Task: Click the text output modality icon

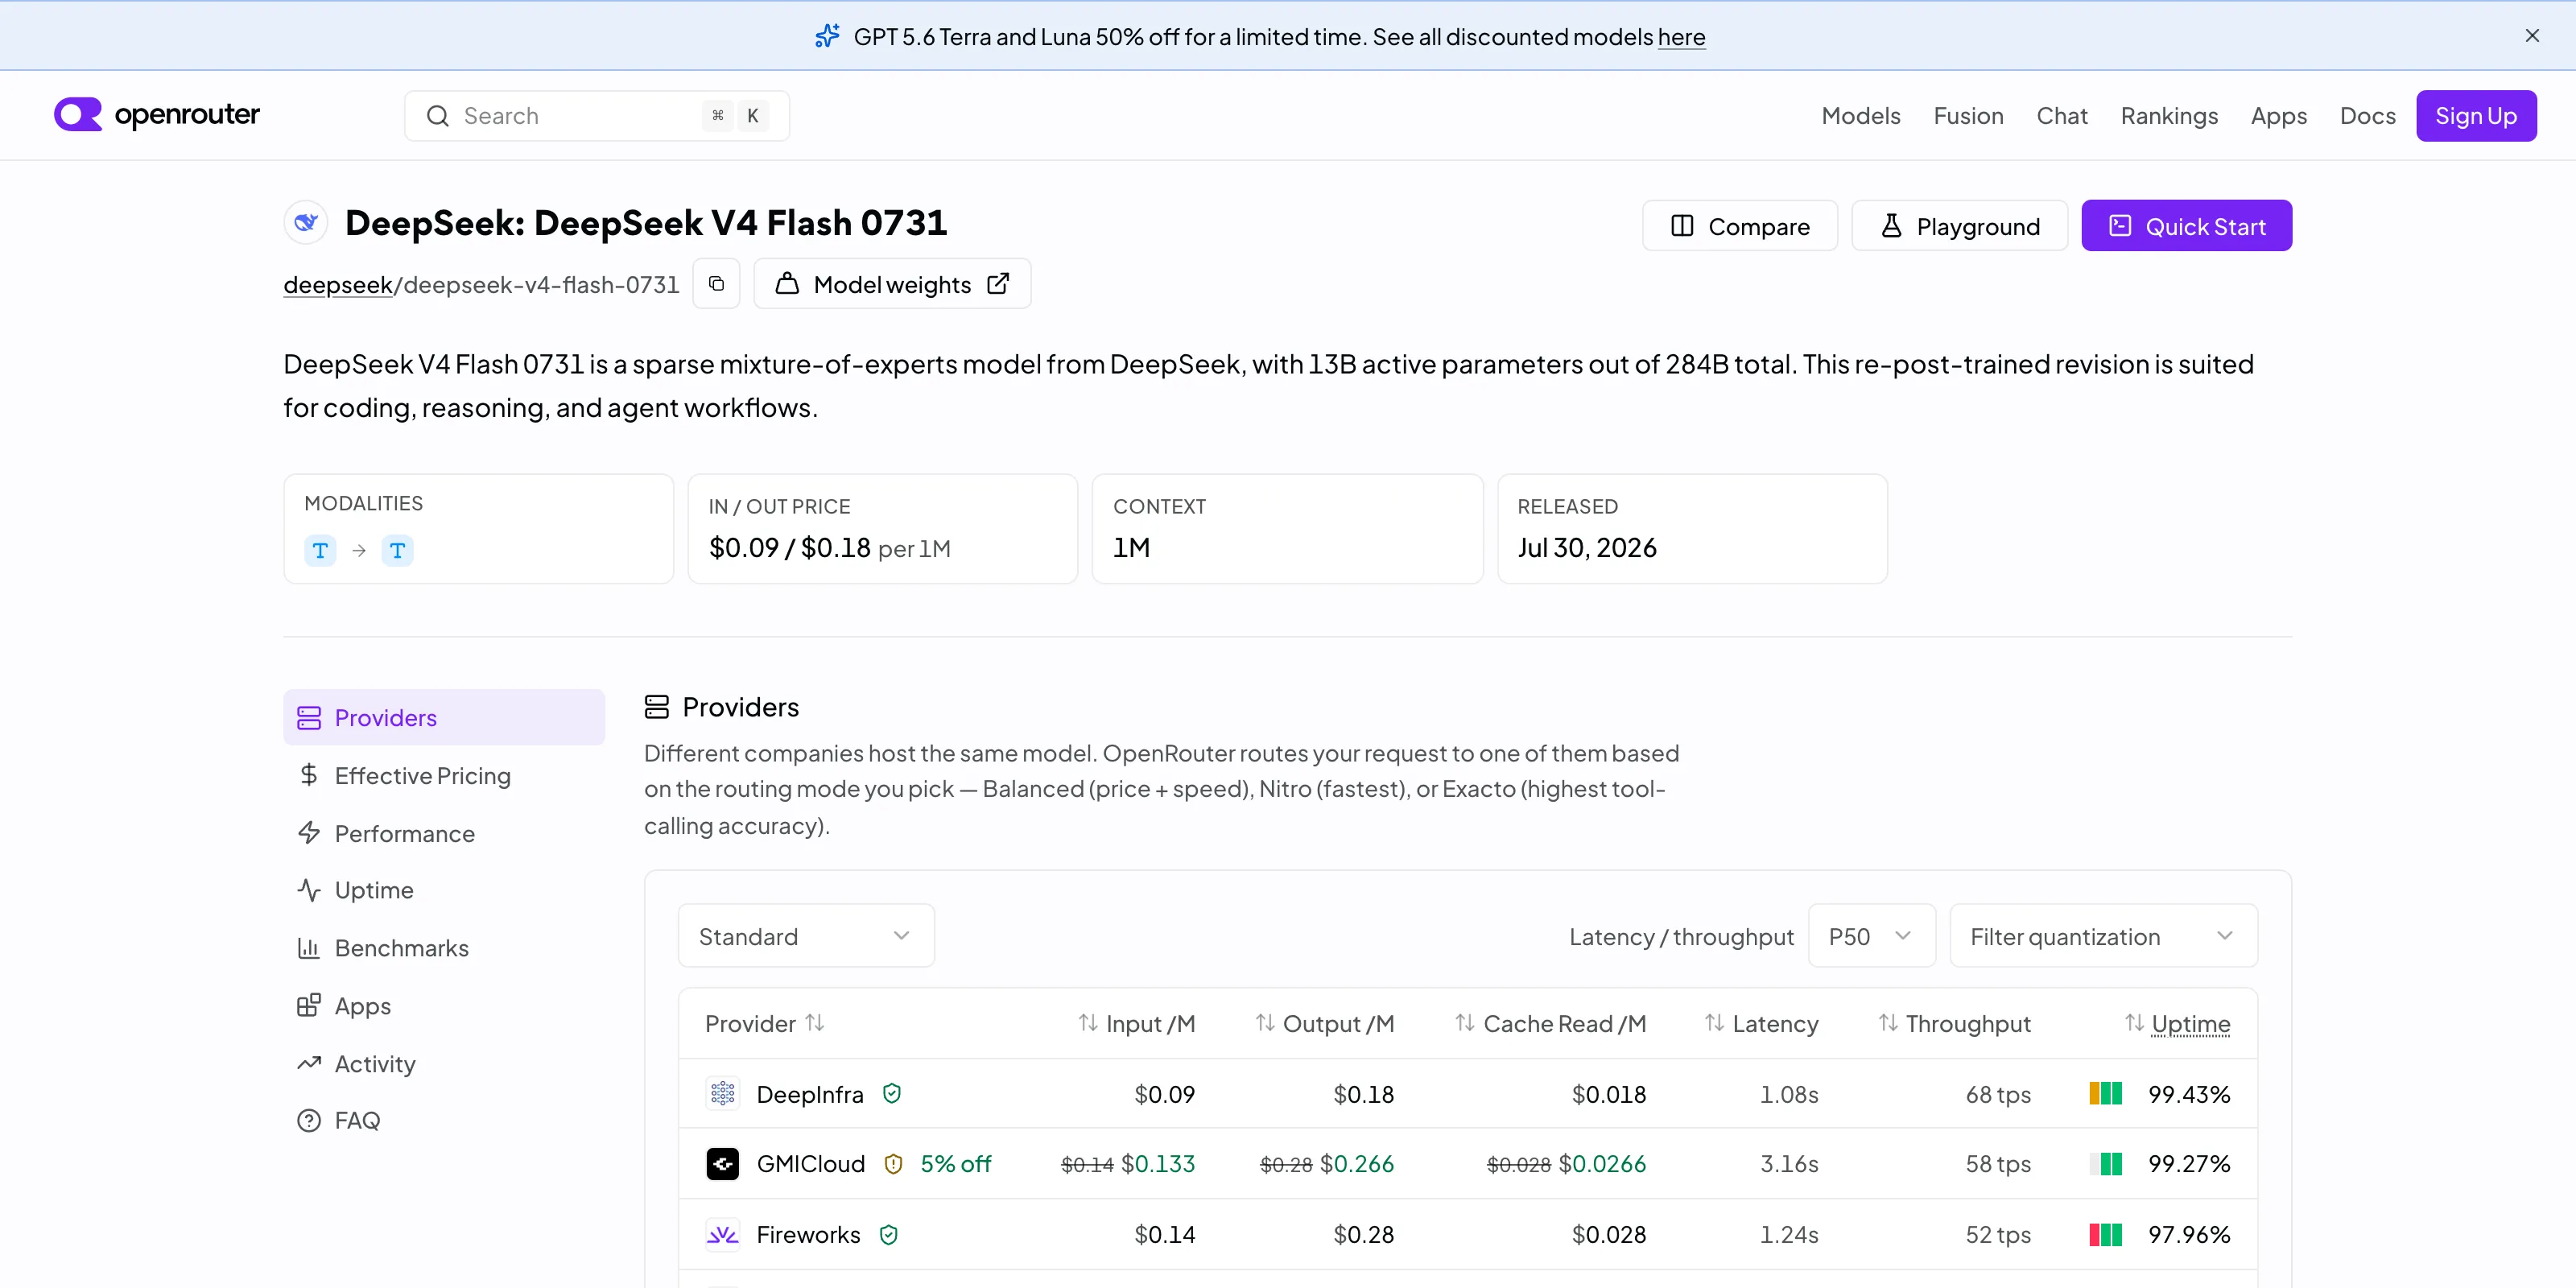Action: (x=397, y=550)
